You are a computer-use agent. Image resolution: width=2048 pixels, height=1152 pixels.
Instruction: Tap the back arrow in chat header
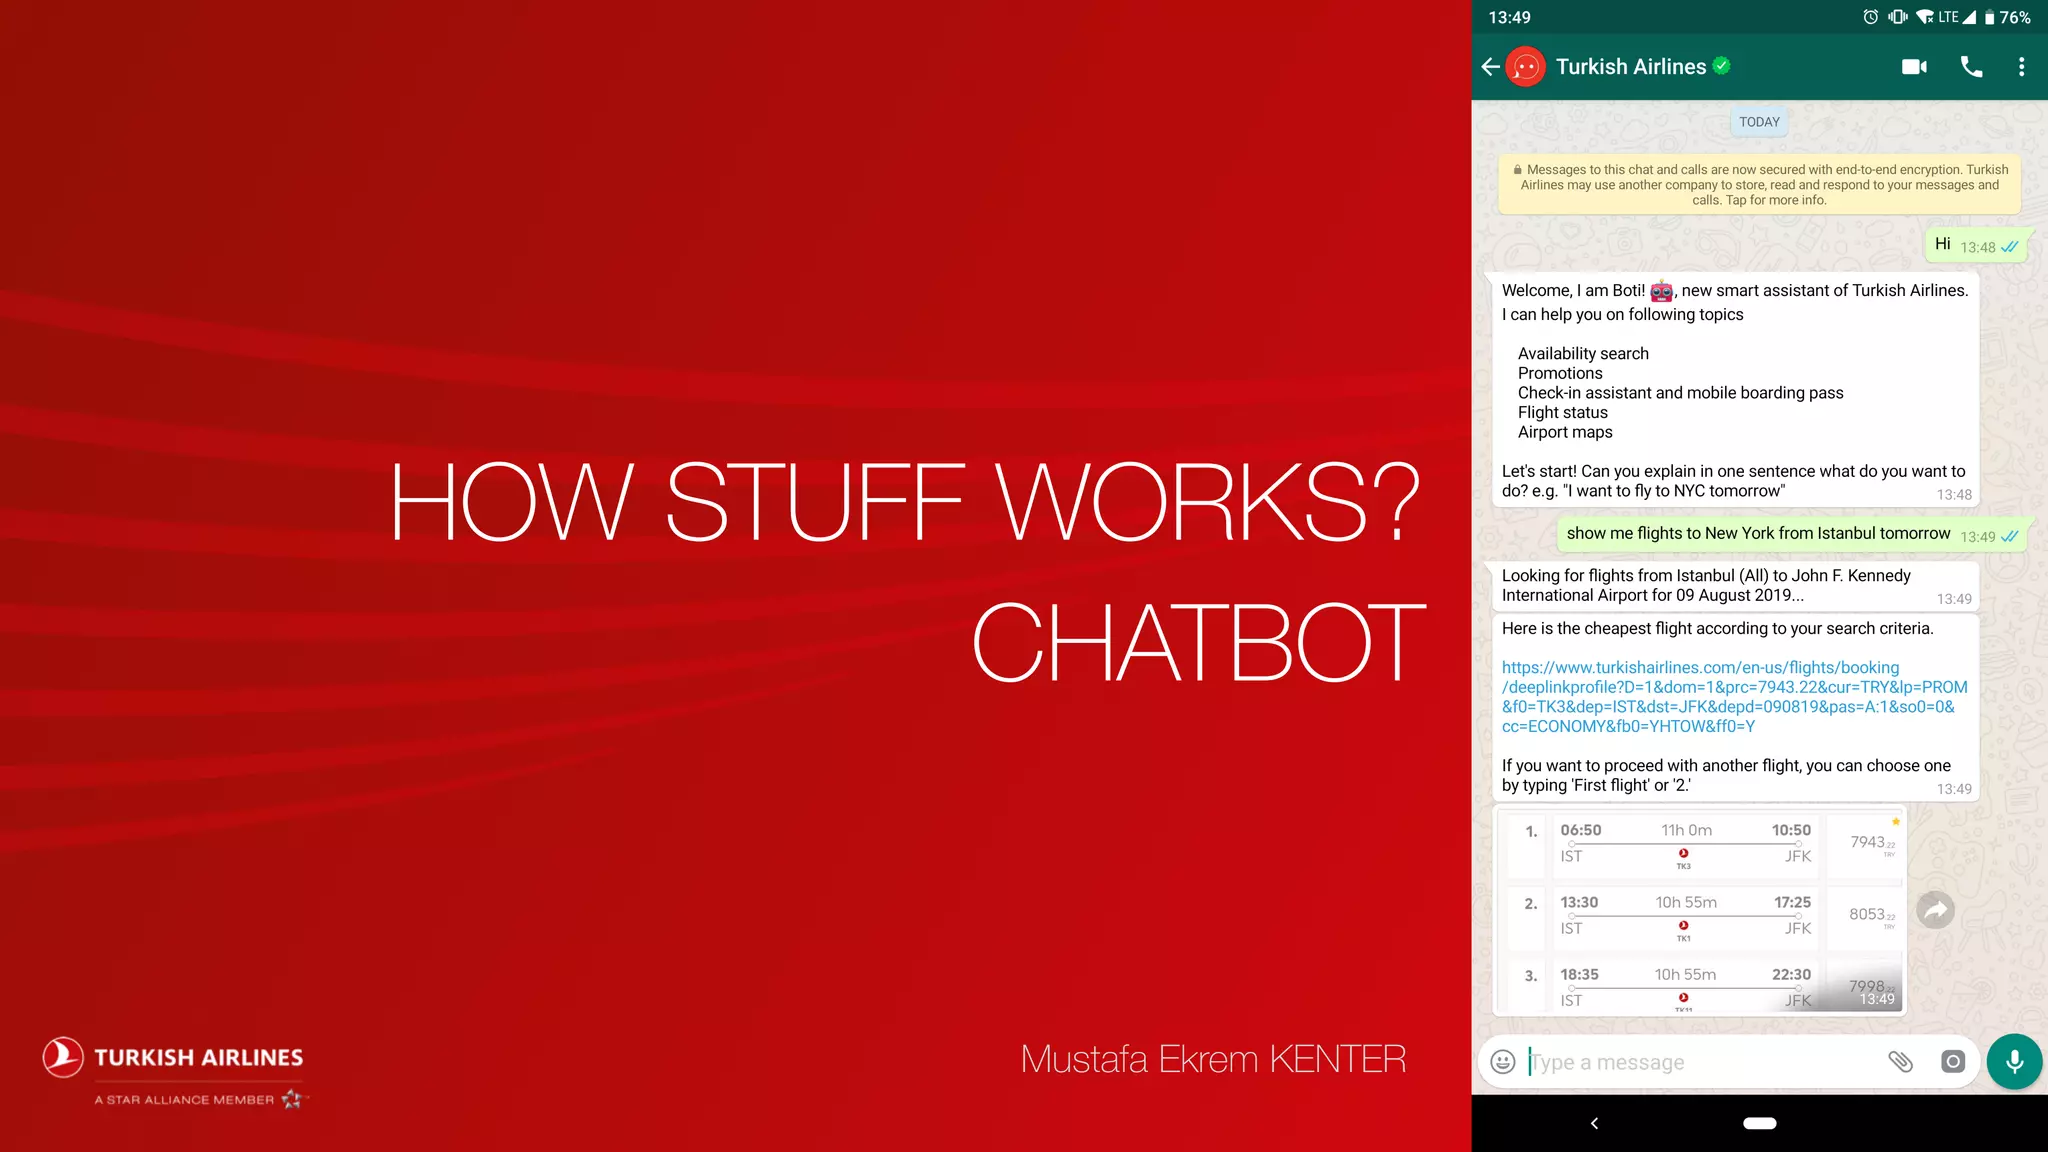(x=1490, y=67)
